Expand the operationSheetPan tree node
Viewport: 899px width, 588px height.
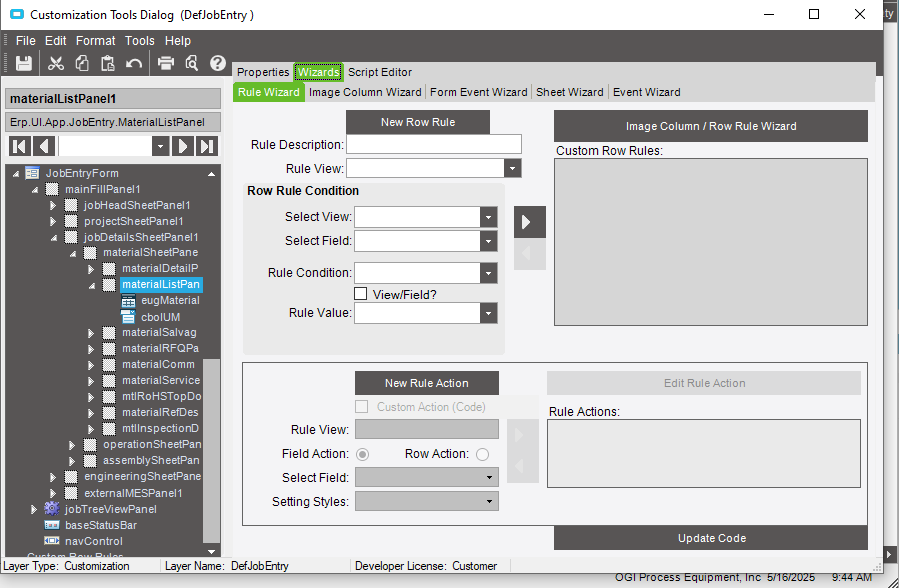pyautogui.click(x=72, y=445)
